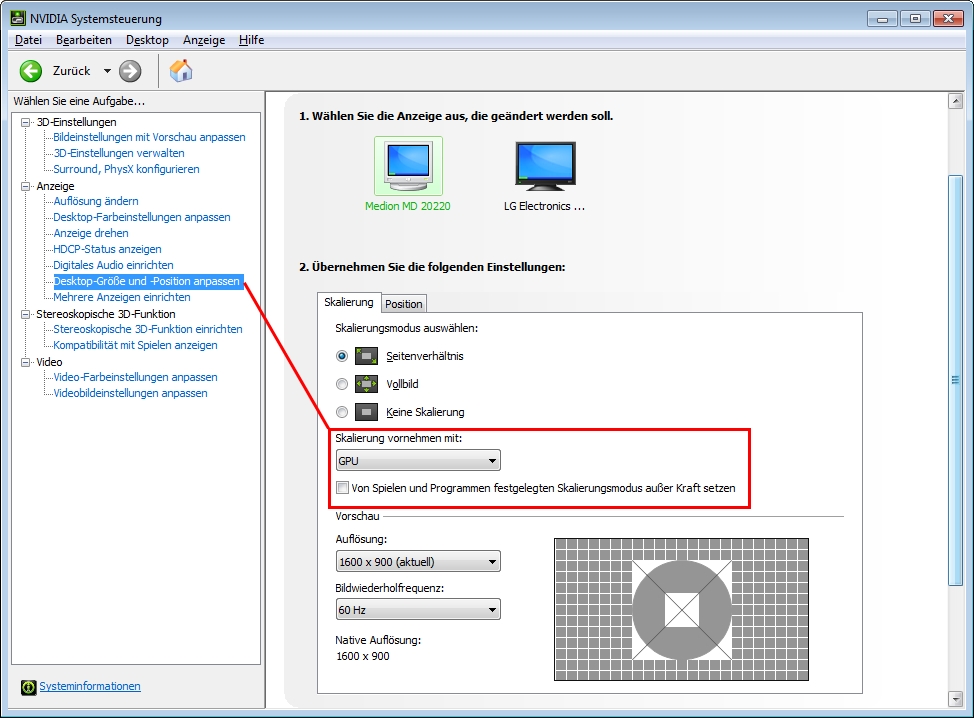Open the Systeminformationen link
974x718 pixels.
pos(90,686)
